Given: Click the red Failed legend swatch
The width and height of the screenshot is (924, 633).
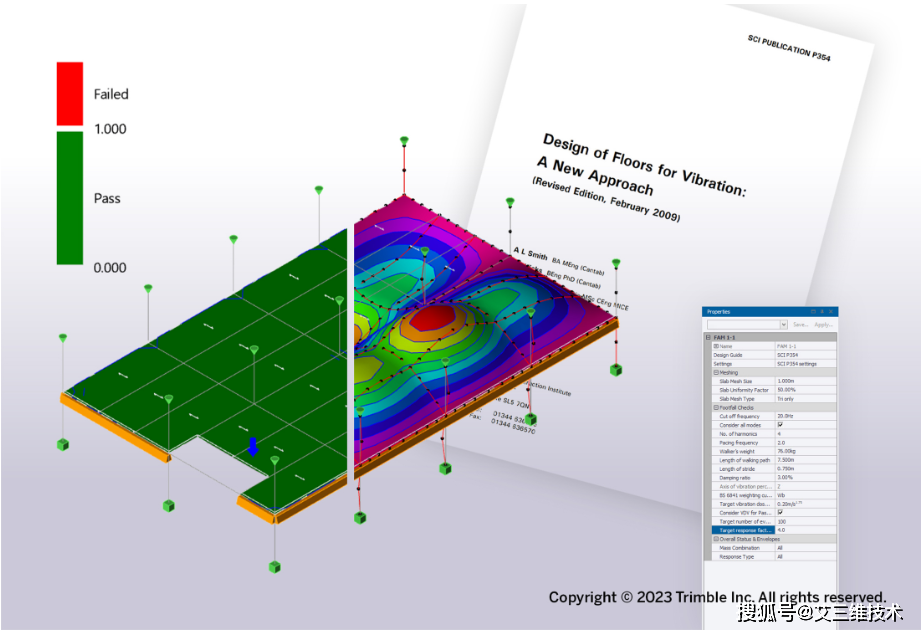Looking at the screenshot, I should [70, 94].
